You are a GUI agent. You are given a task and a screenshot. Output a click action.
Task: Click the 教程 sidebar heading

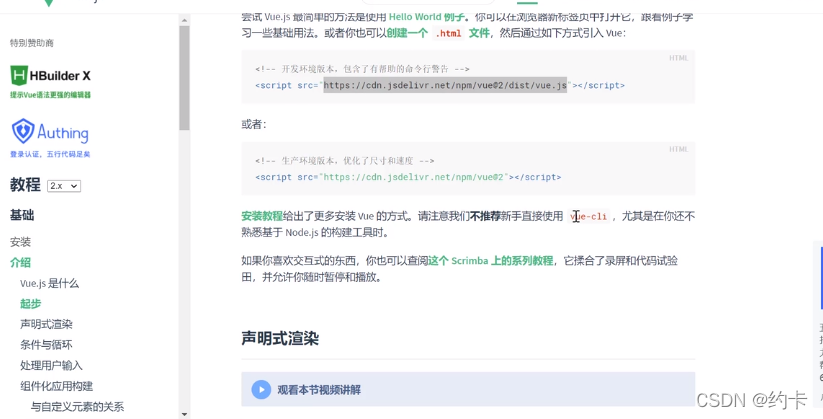[x=25, y=185]
